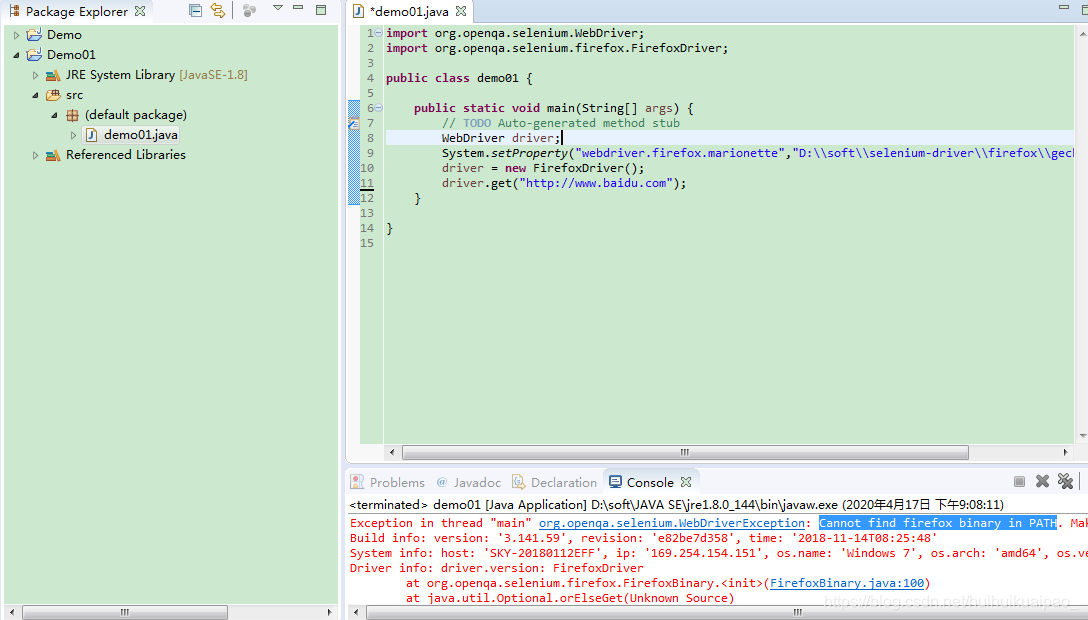Click Remove All Terminated Launches icon
Screen dimensions: 1088x620
[x=1066, y=482]
